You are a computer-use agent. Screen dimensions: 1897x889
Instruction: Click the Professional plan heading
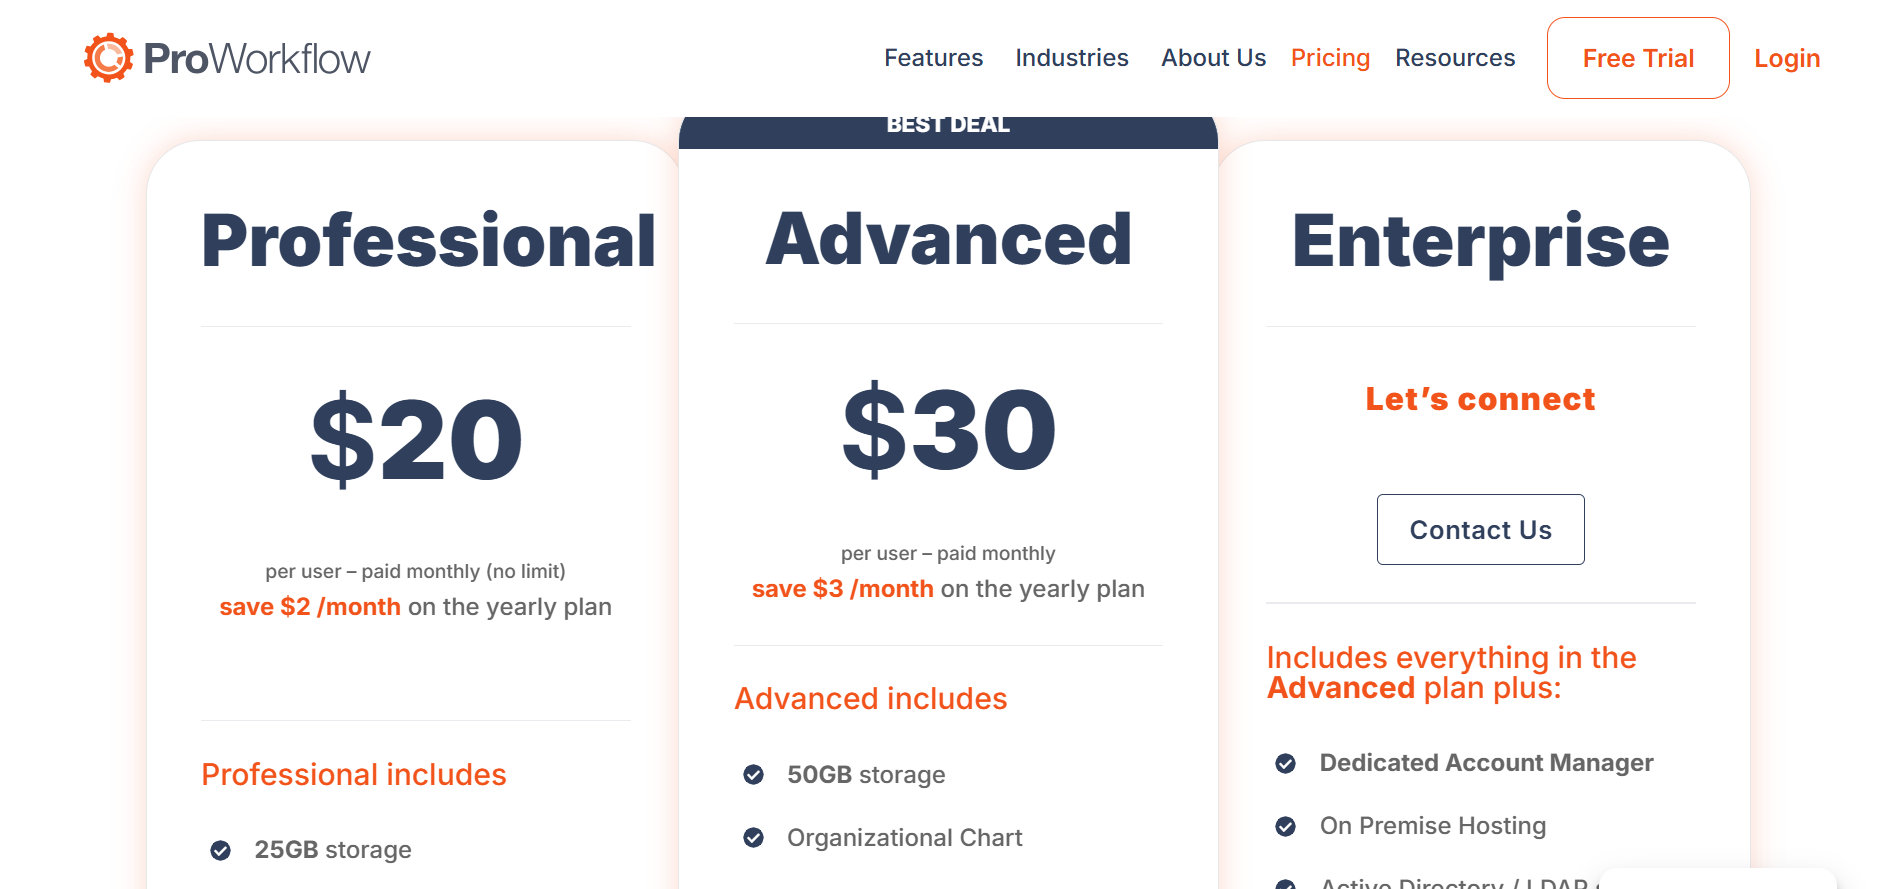click(x=428, y=241)
